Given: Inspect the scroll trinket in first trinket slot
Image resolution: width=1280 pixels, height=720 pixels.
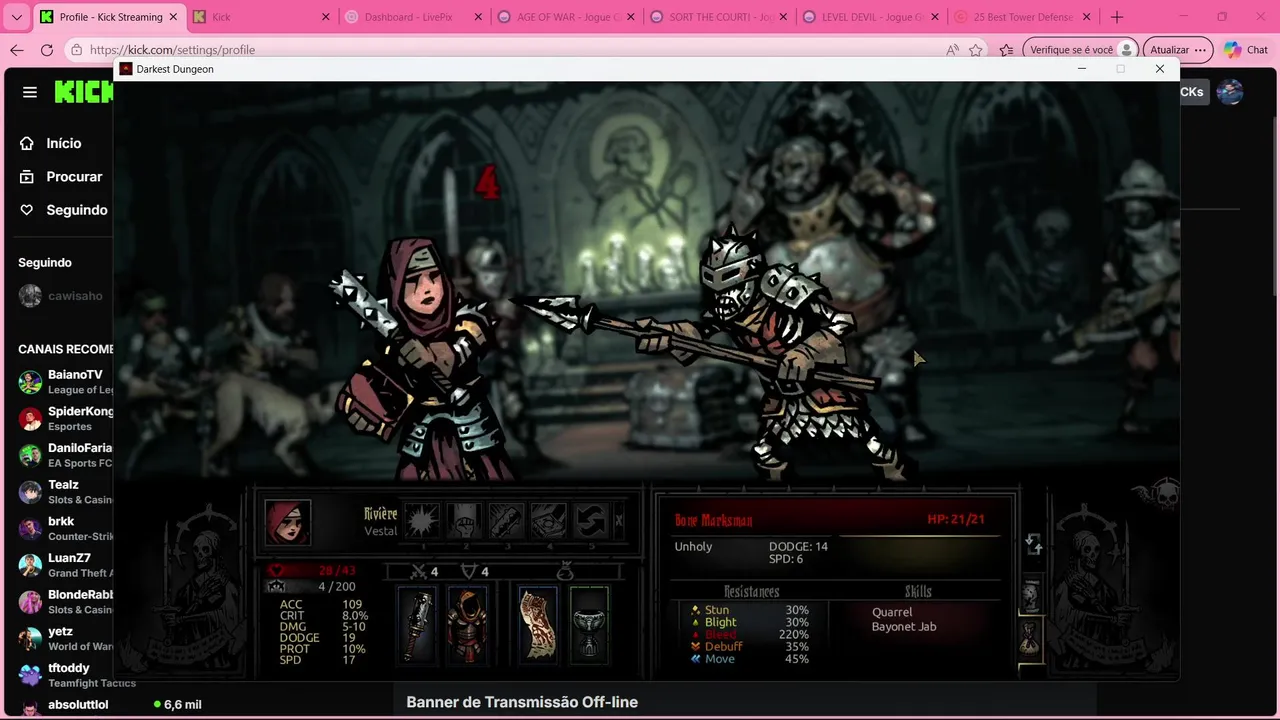Looking at the screenshot, I should pyautogui.click(x=538, y=625).
